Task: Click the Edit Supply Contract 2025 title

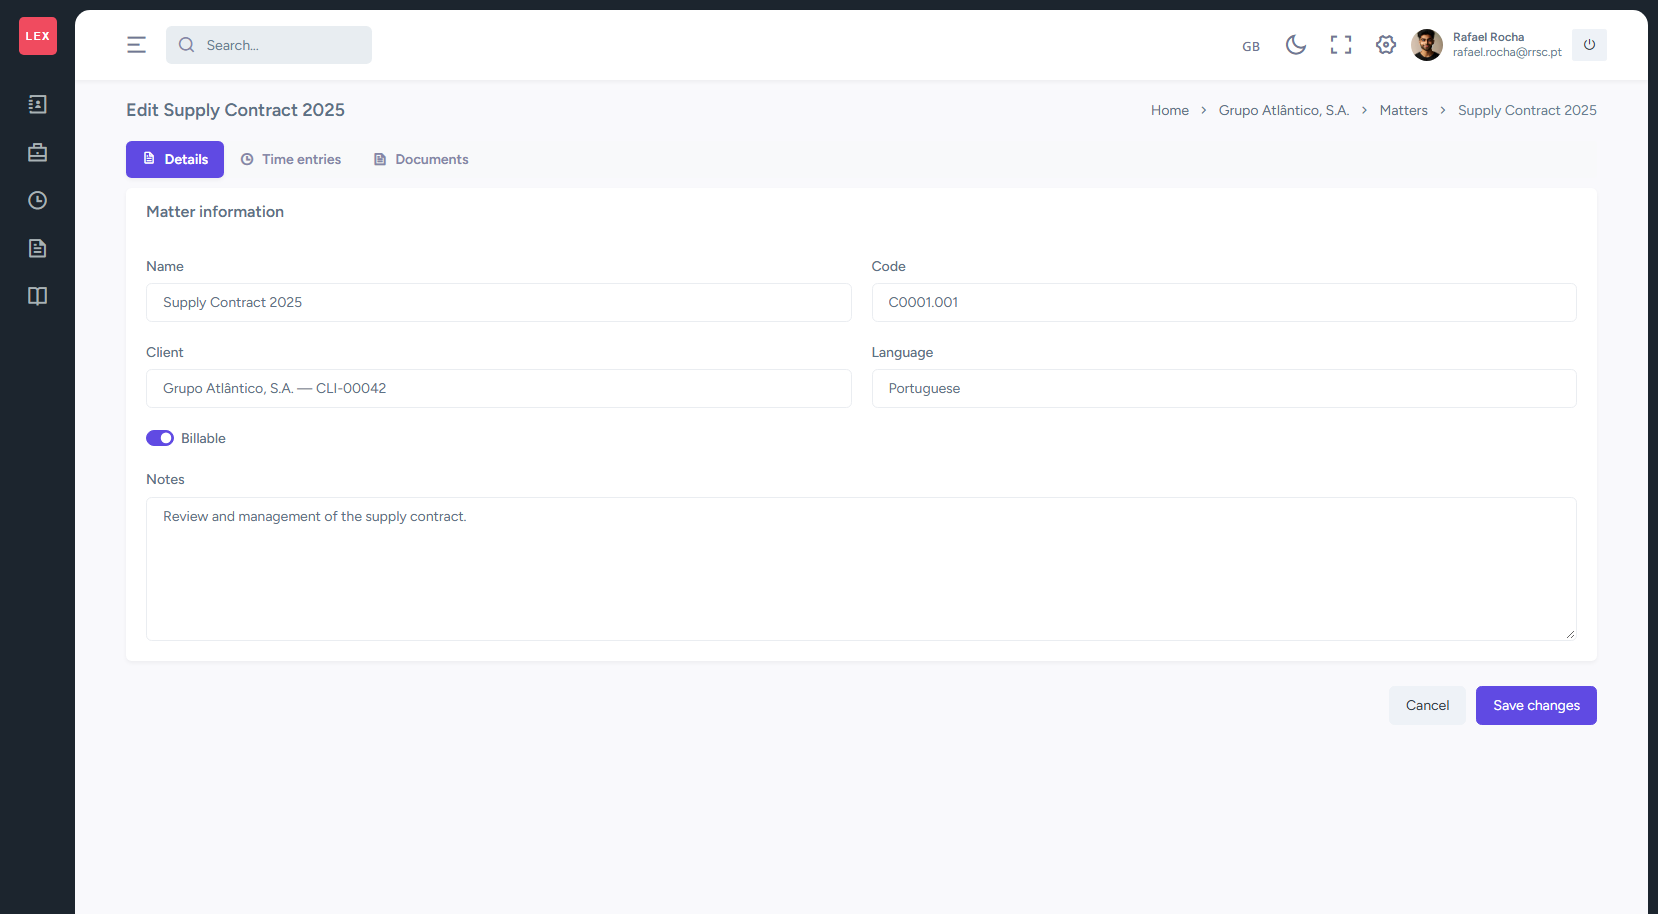Action: click(x=235, y=110)
